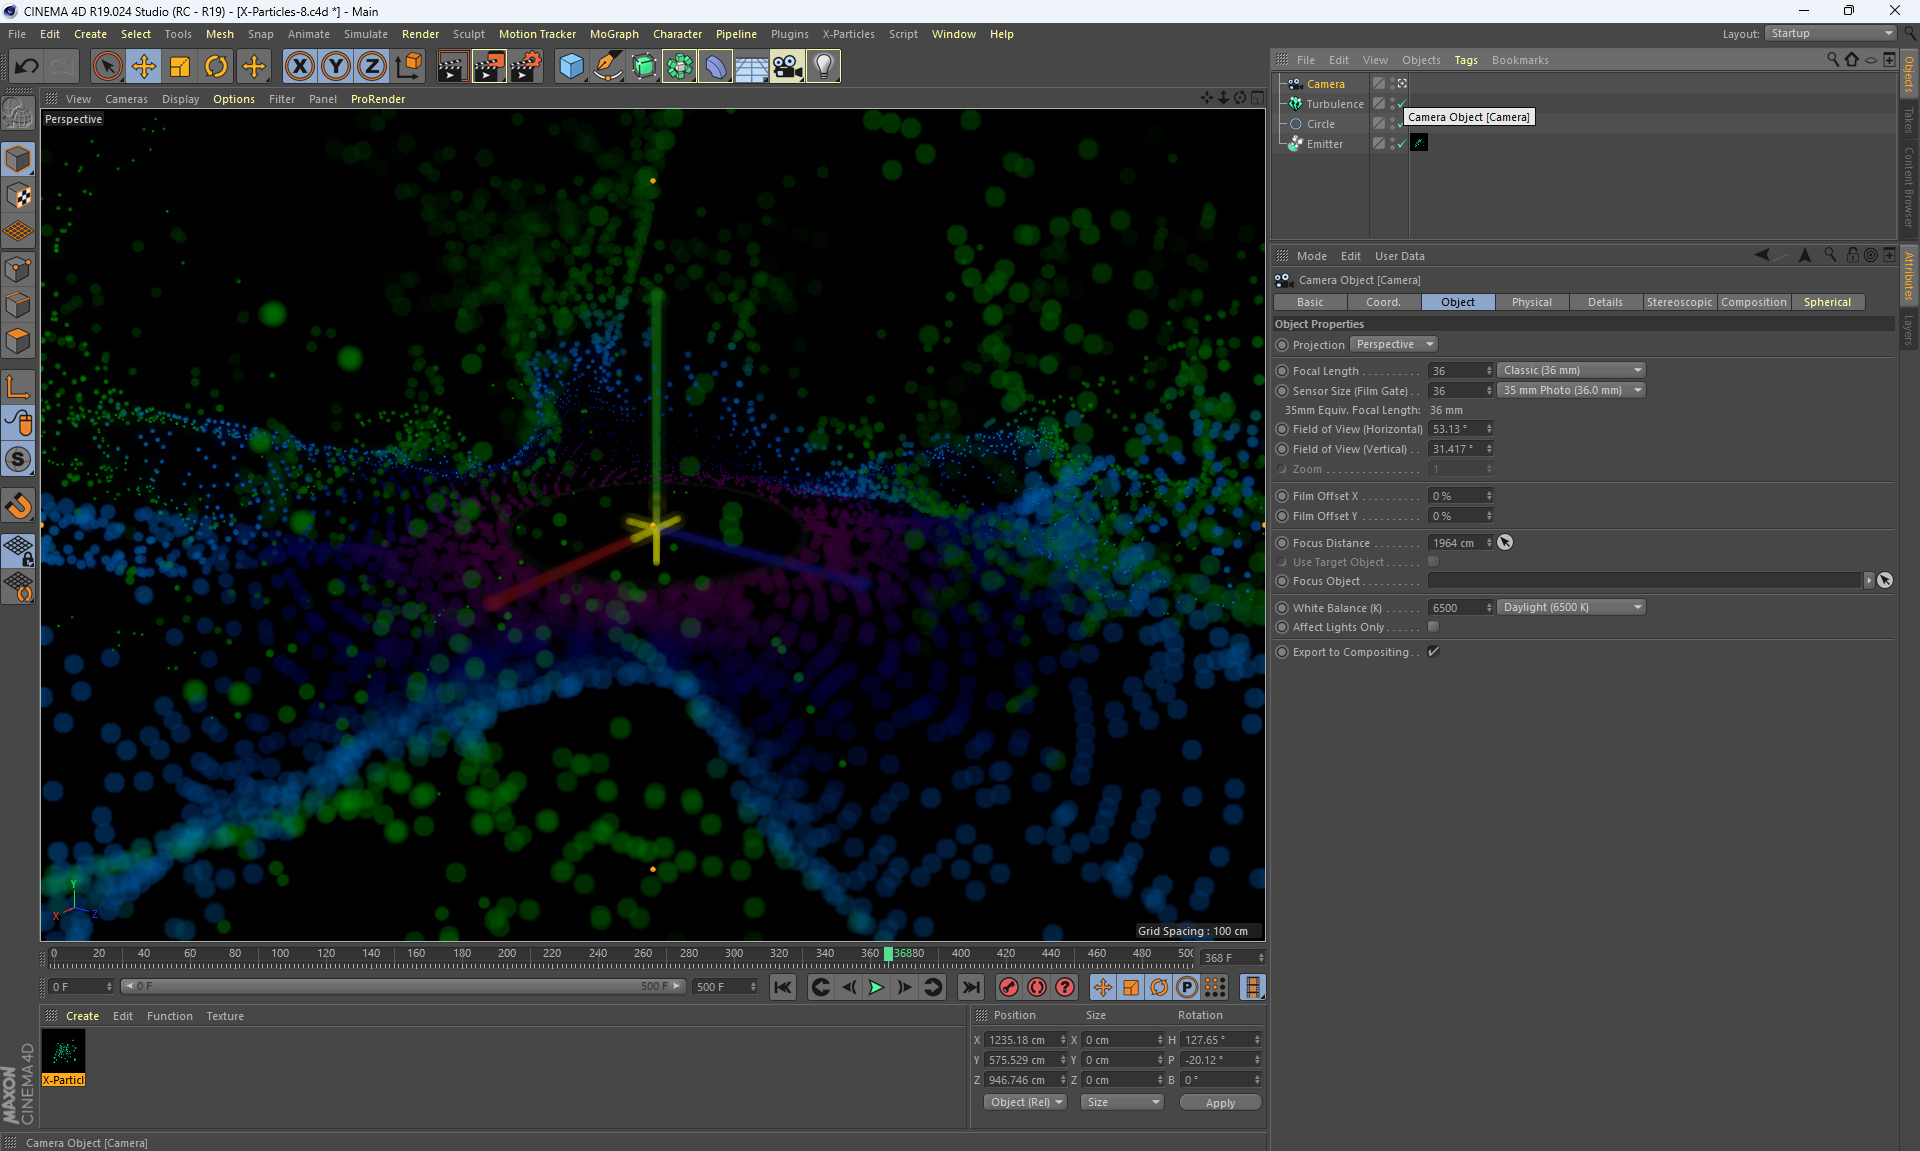The image size is (1920, 1151).
Task: Select the X-Particles material thumbnail
Action: pyautogui.click(x=64, y=1052)
